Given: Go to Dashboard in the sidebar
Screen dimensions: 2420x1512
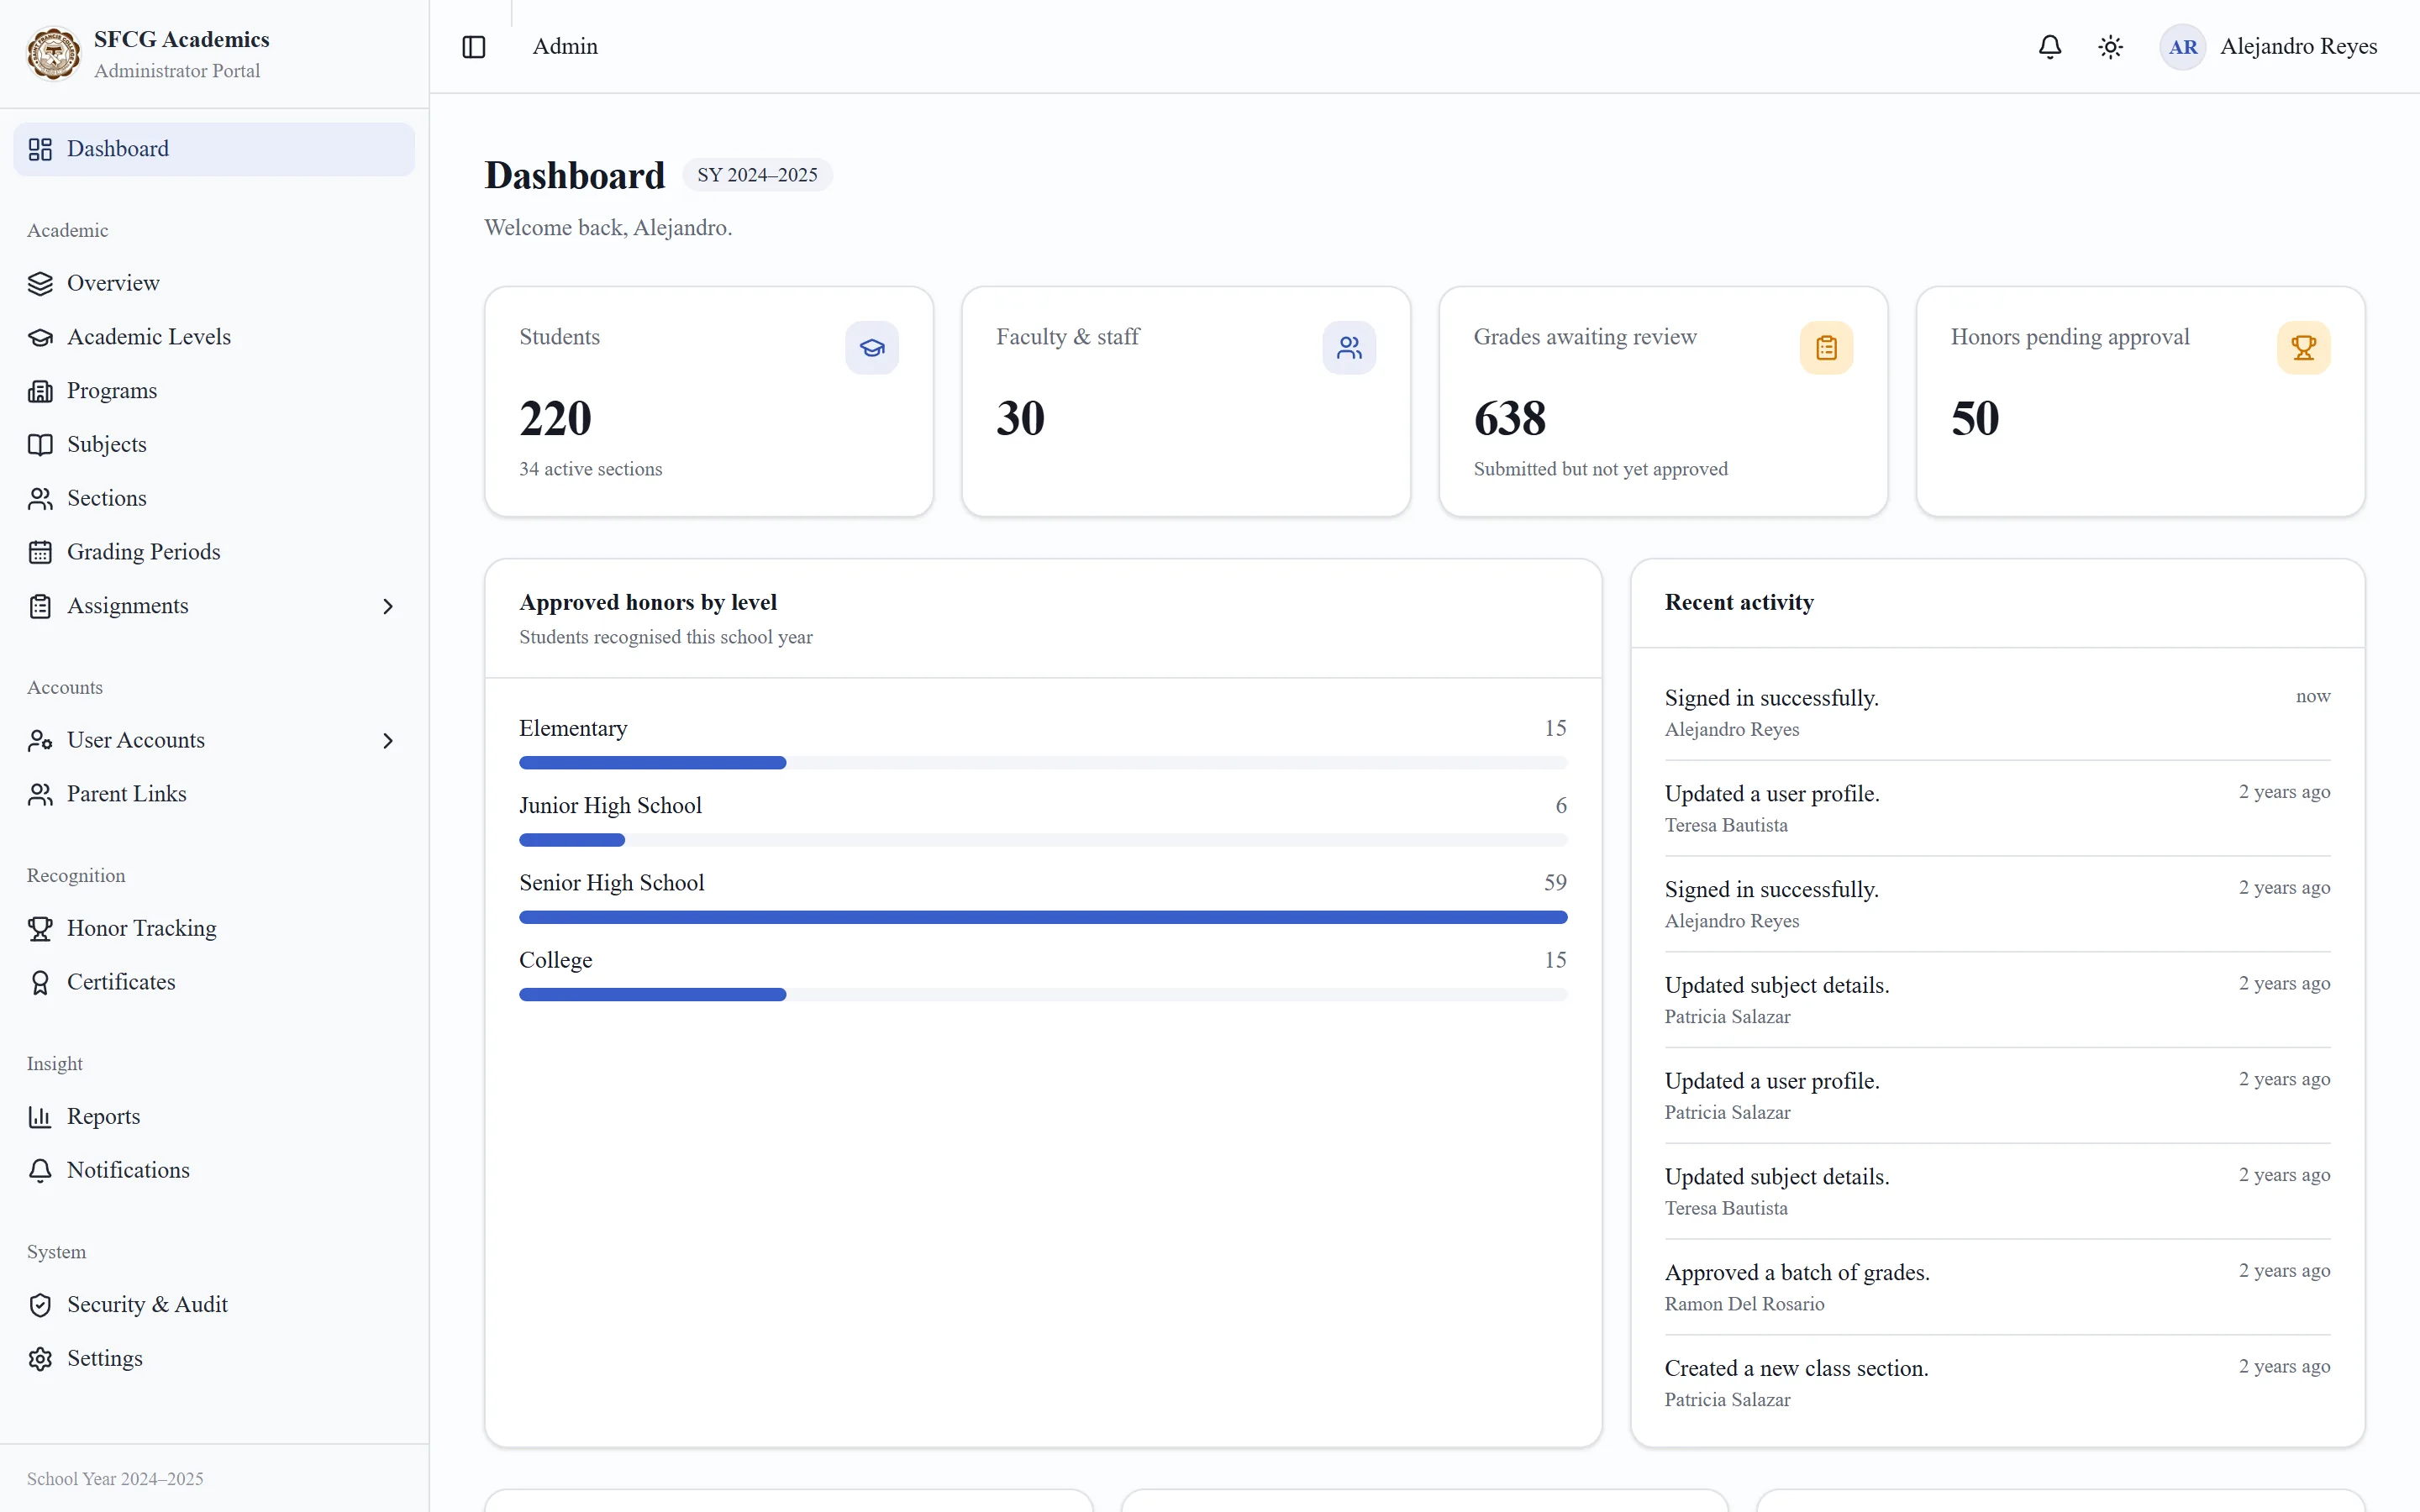Looking at the screenshot, I should tap(214, 149).
